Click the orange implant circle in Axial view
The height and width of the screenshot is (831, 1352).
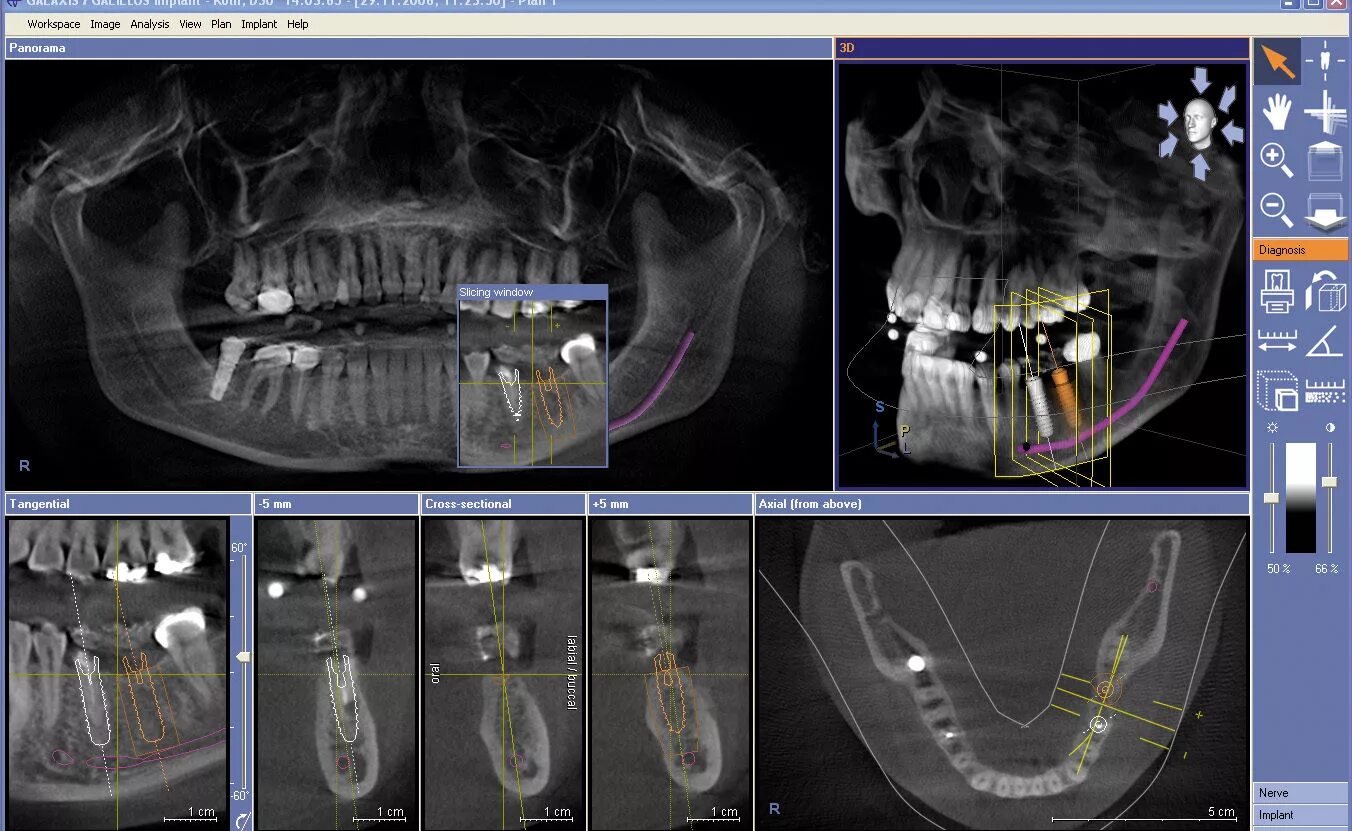click(x=1105, y=689)
